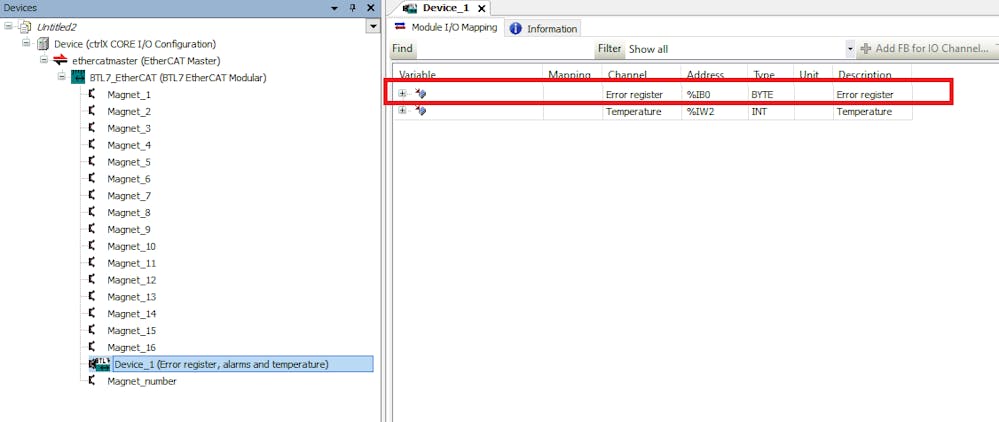
Task: Click the Magnet_2 module icon
Action: click(x=93, y=111)
